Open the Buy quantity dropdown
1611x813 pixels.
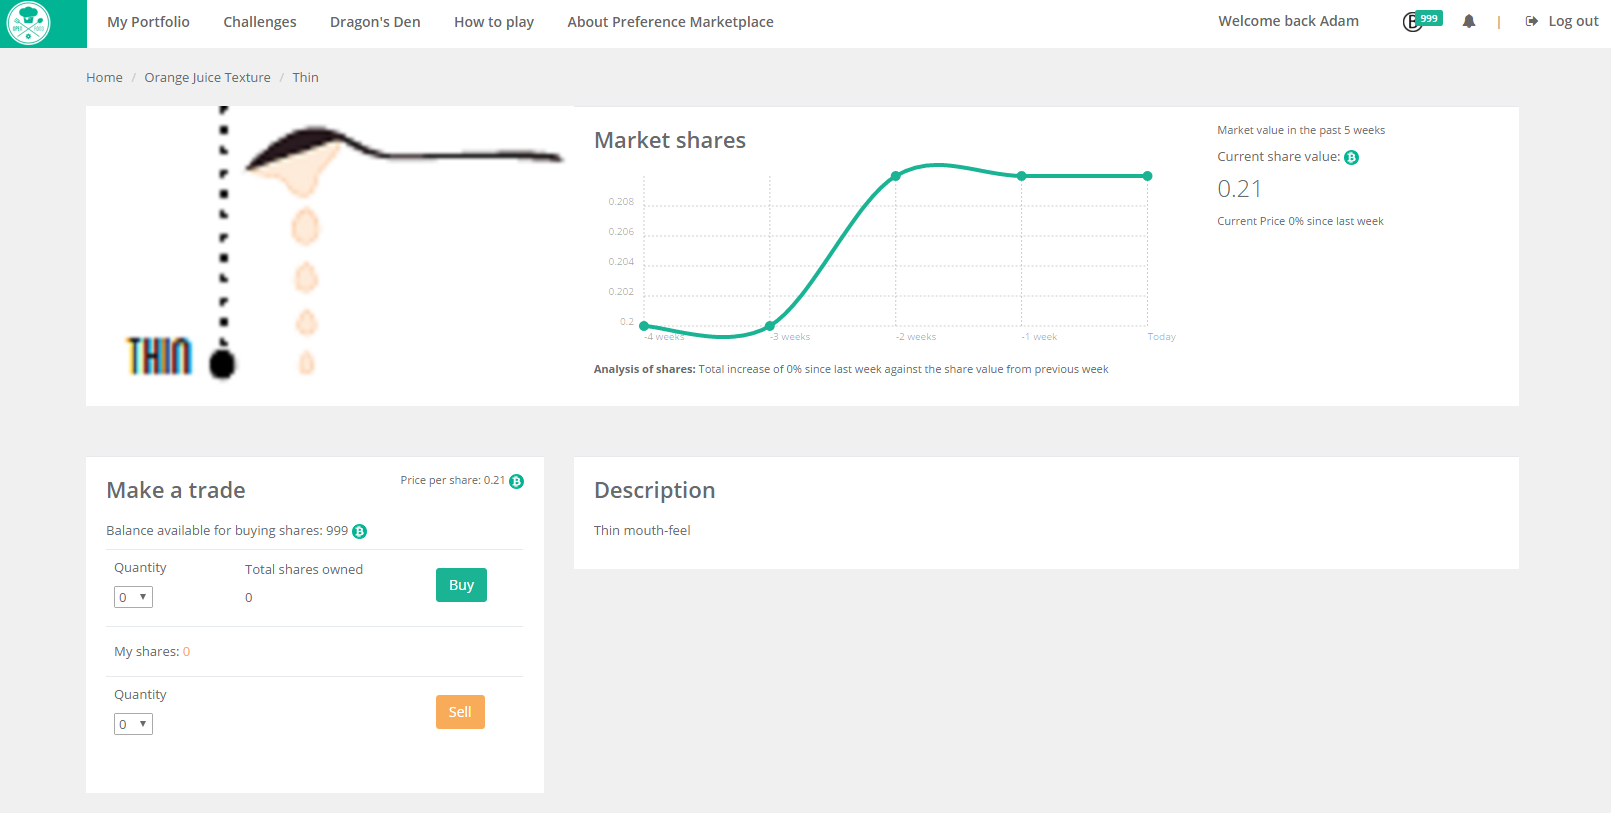click(x=133, y=597)
